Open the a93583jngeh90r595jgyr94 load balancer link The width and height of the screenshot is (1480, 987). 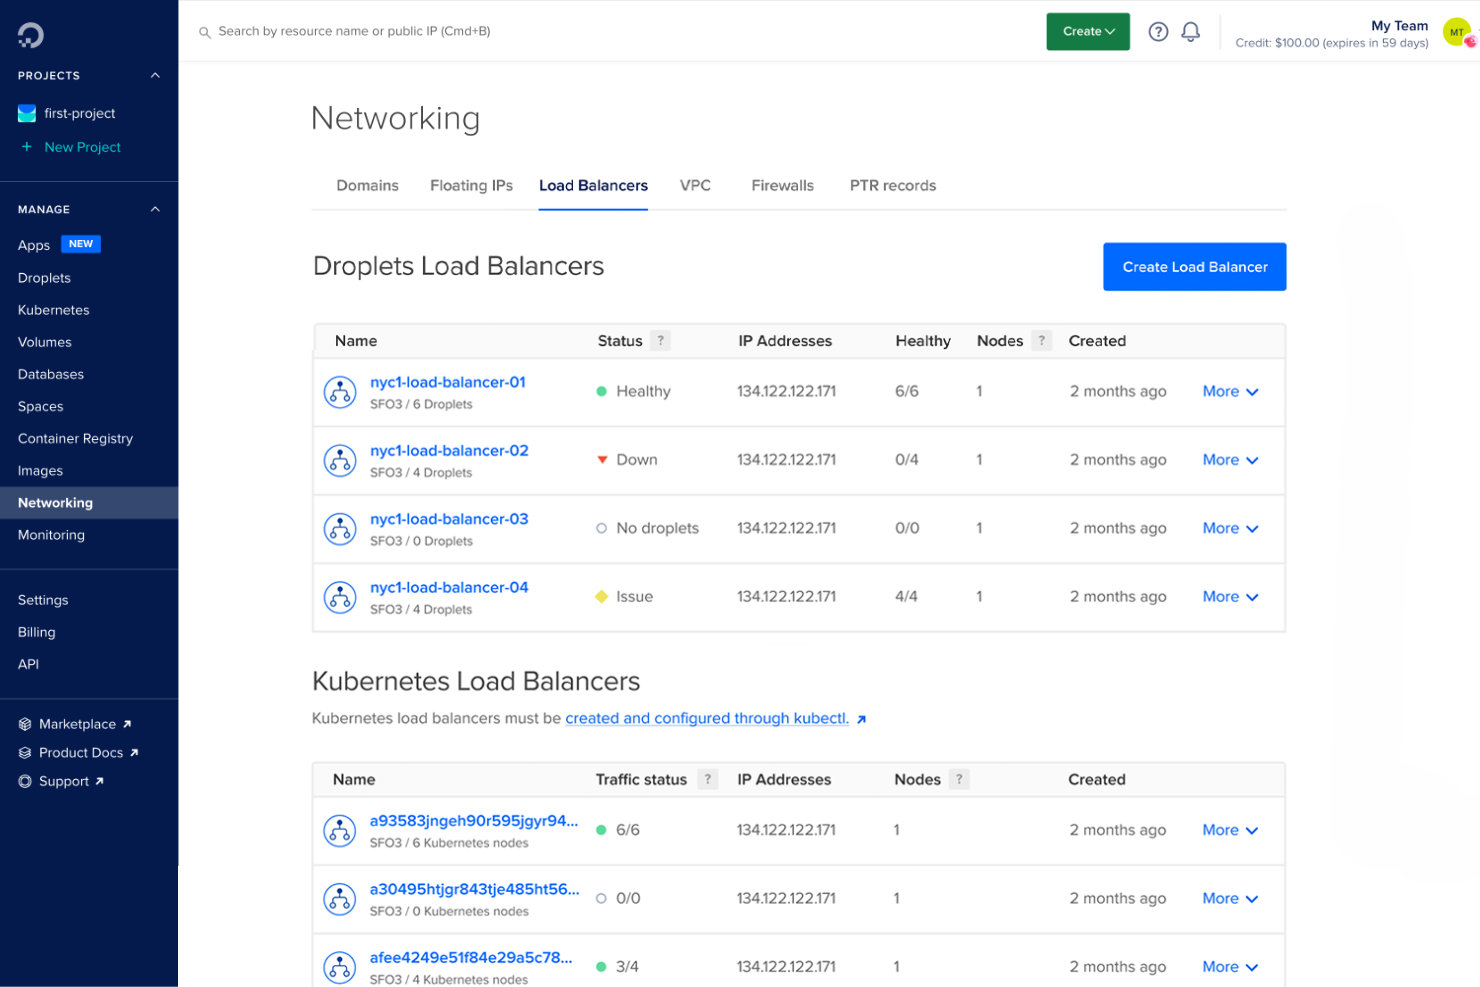[x=474, y=821]
